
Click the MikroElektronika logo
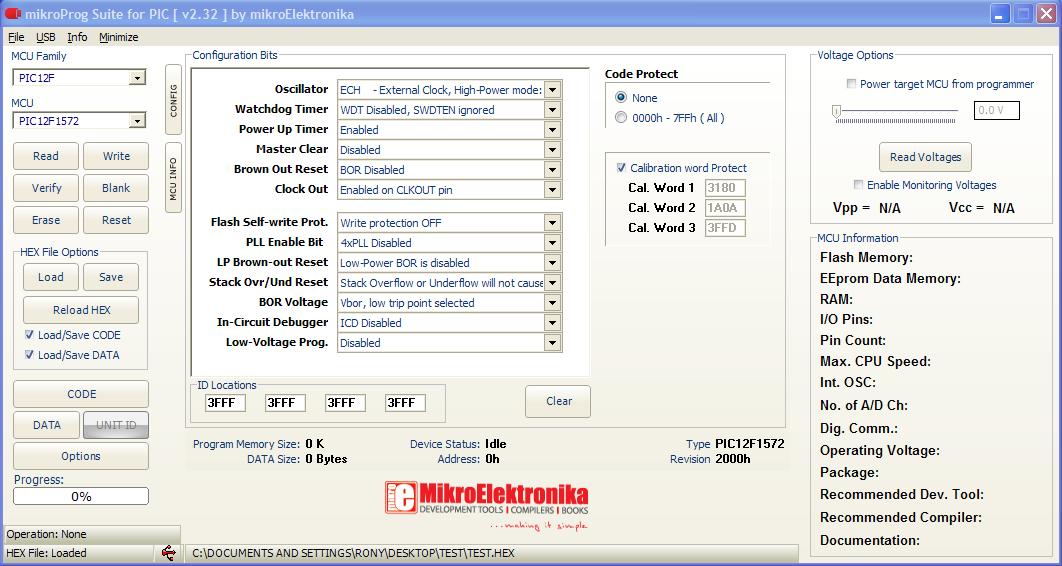tap(486, 506)
